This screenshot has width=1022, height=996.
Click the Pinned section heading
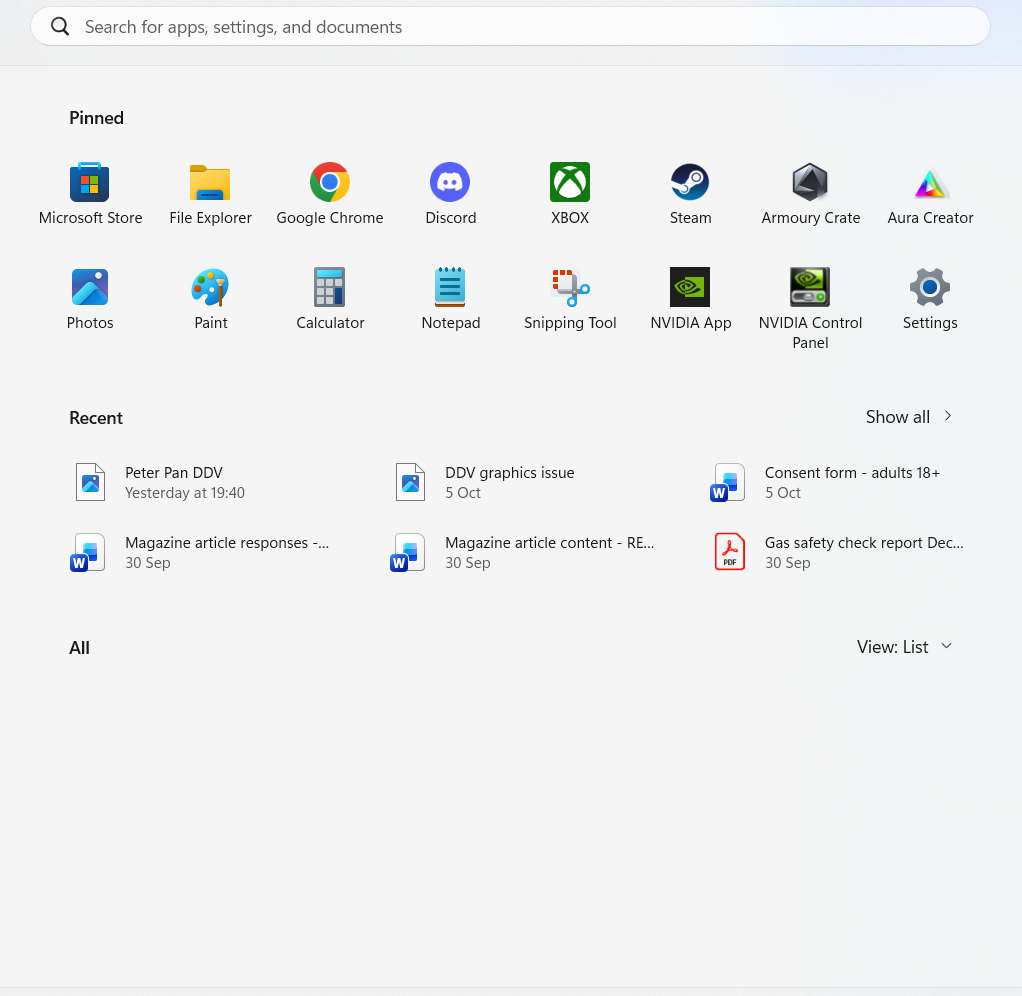click(x=96, y=118)
